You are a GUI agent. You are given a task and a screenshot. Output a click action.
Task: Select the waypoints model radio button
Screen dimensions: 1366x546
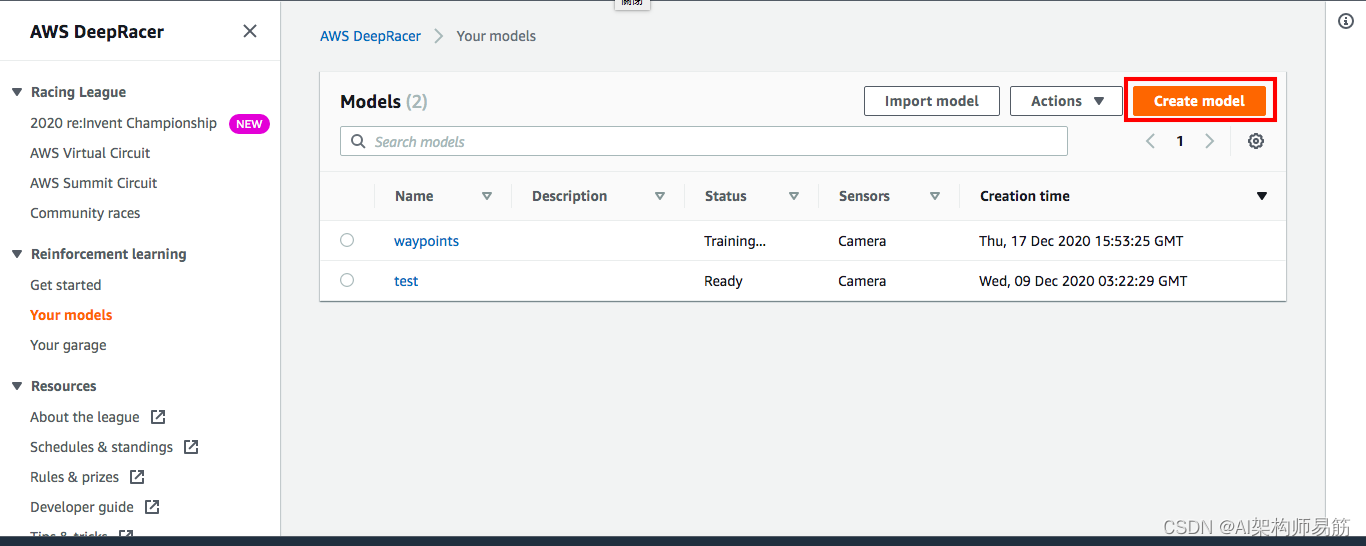pos(347,240)
